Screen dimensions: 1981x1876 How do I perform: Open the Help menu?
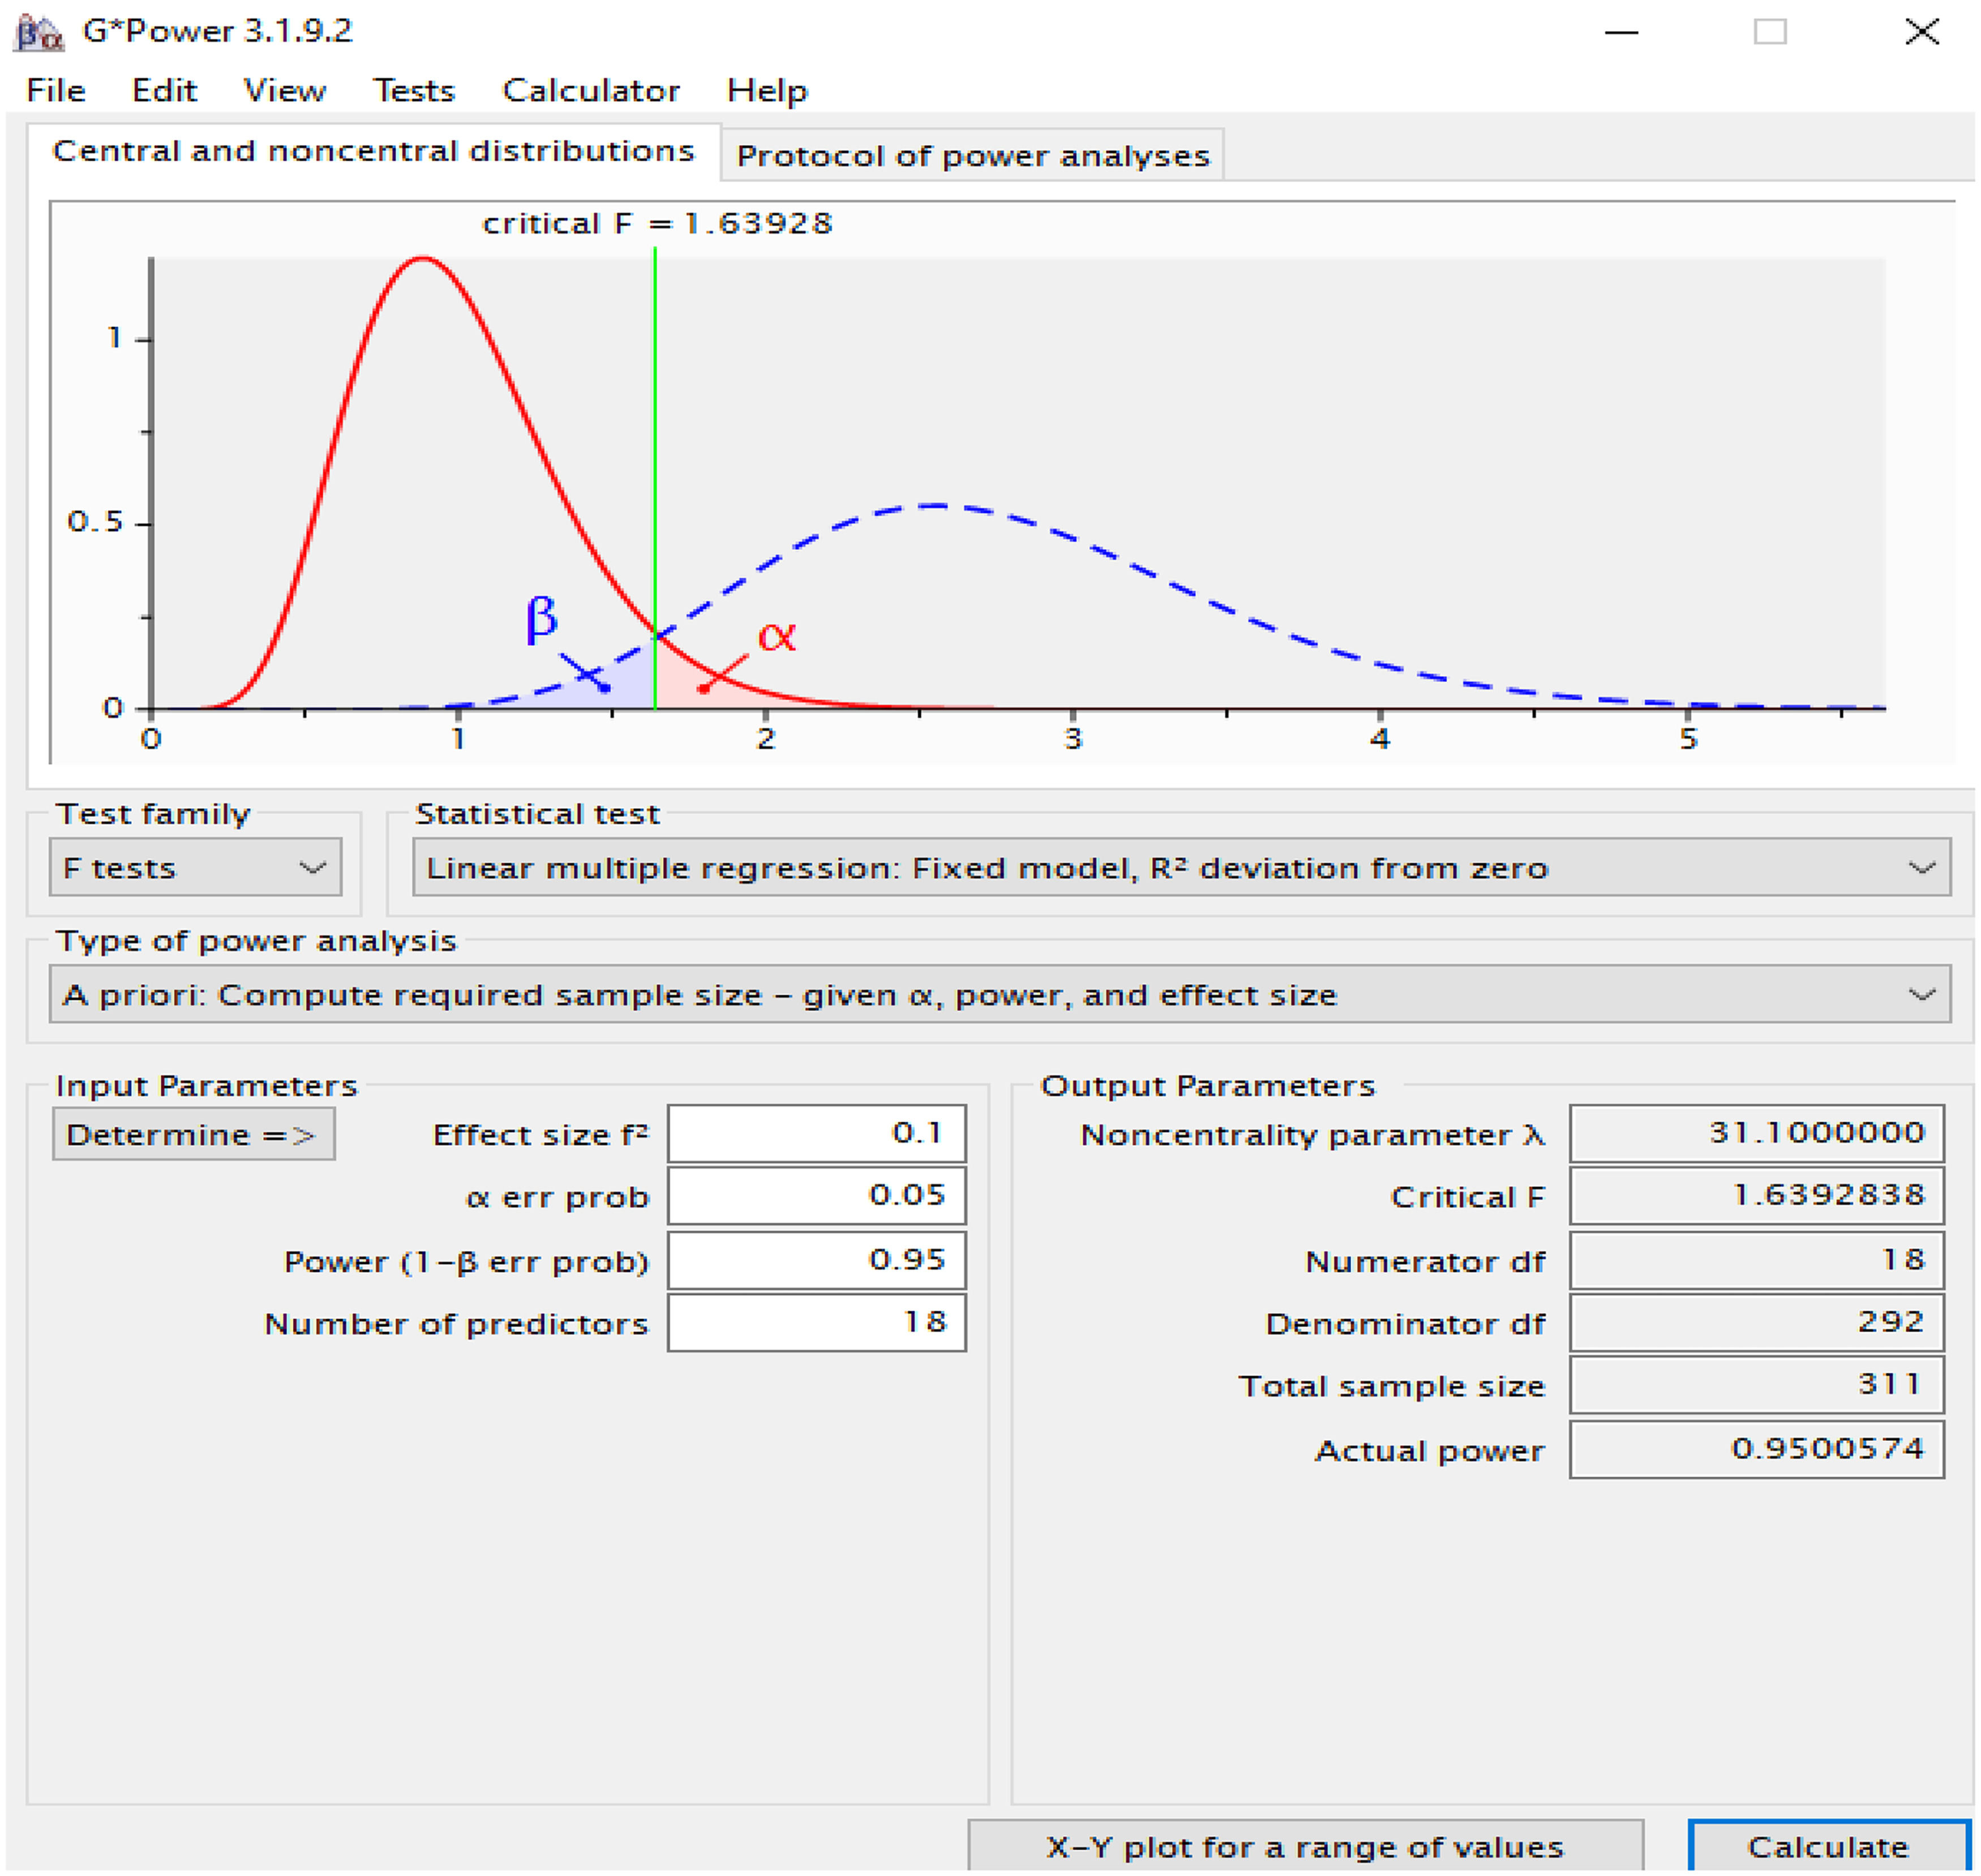766,91
